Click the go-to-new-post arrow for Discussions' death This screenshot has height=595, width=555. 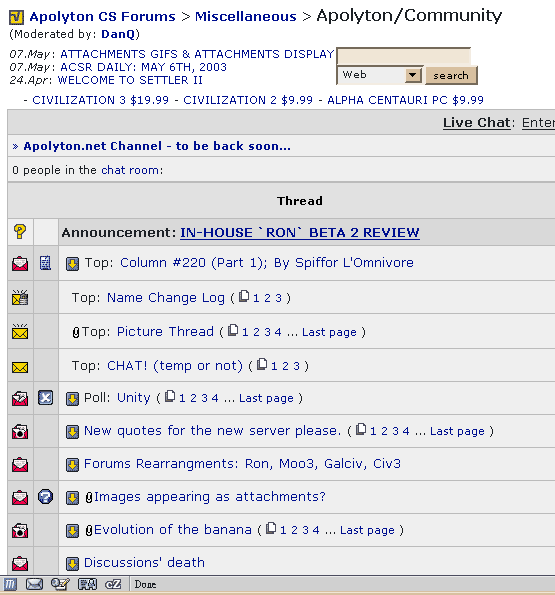[x=72, y=564]
